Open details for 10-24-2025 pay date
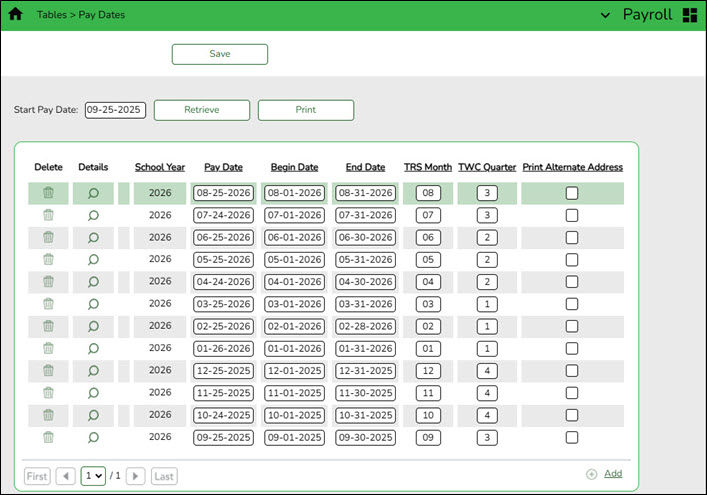Image resolution: width=707 pixels, height=495 pixels. click(x=93, y=415)
